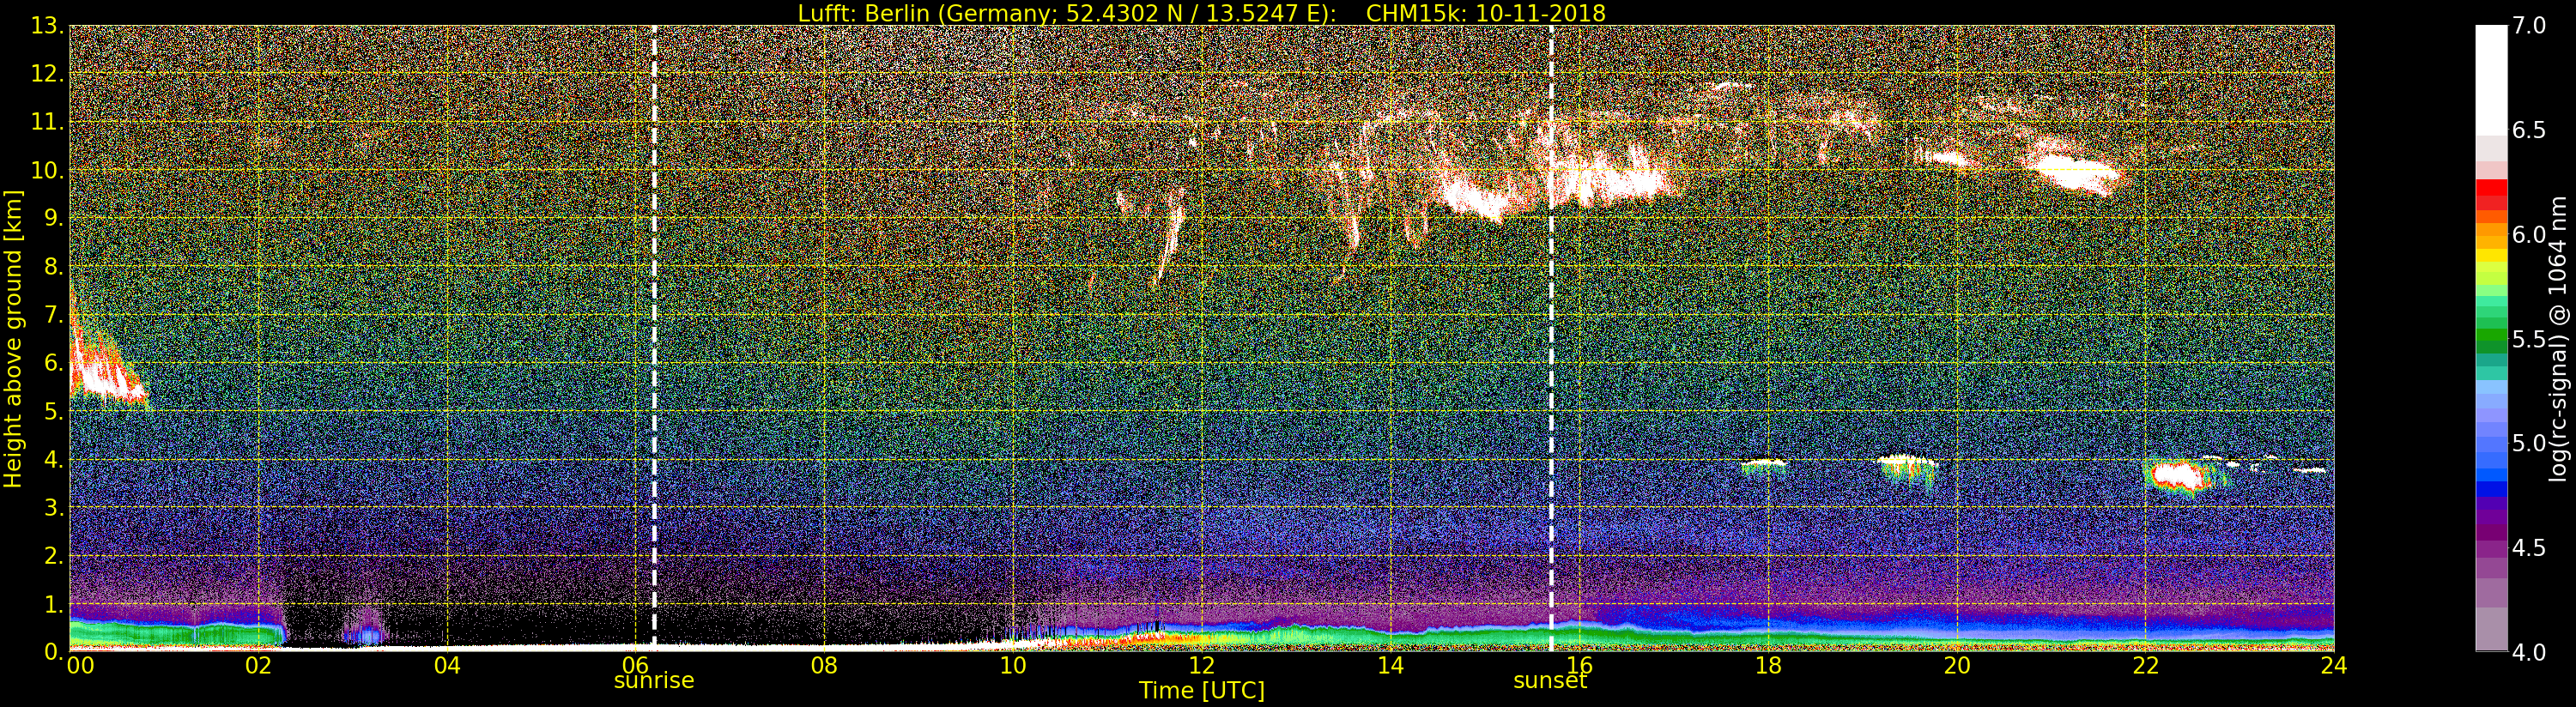The image size is (2576, 707).
Task: Click the colorbar value '4.0'
Action: click(x=2529, y=652)
